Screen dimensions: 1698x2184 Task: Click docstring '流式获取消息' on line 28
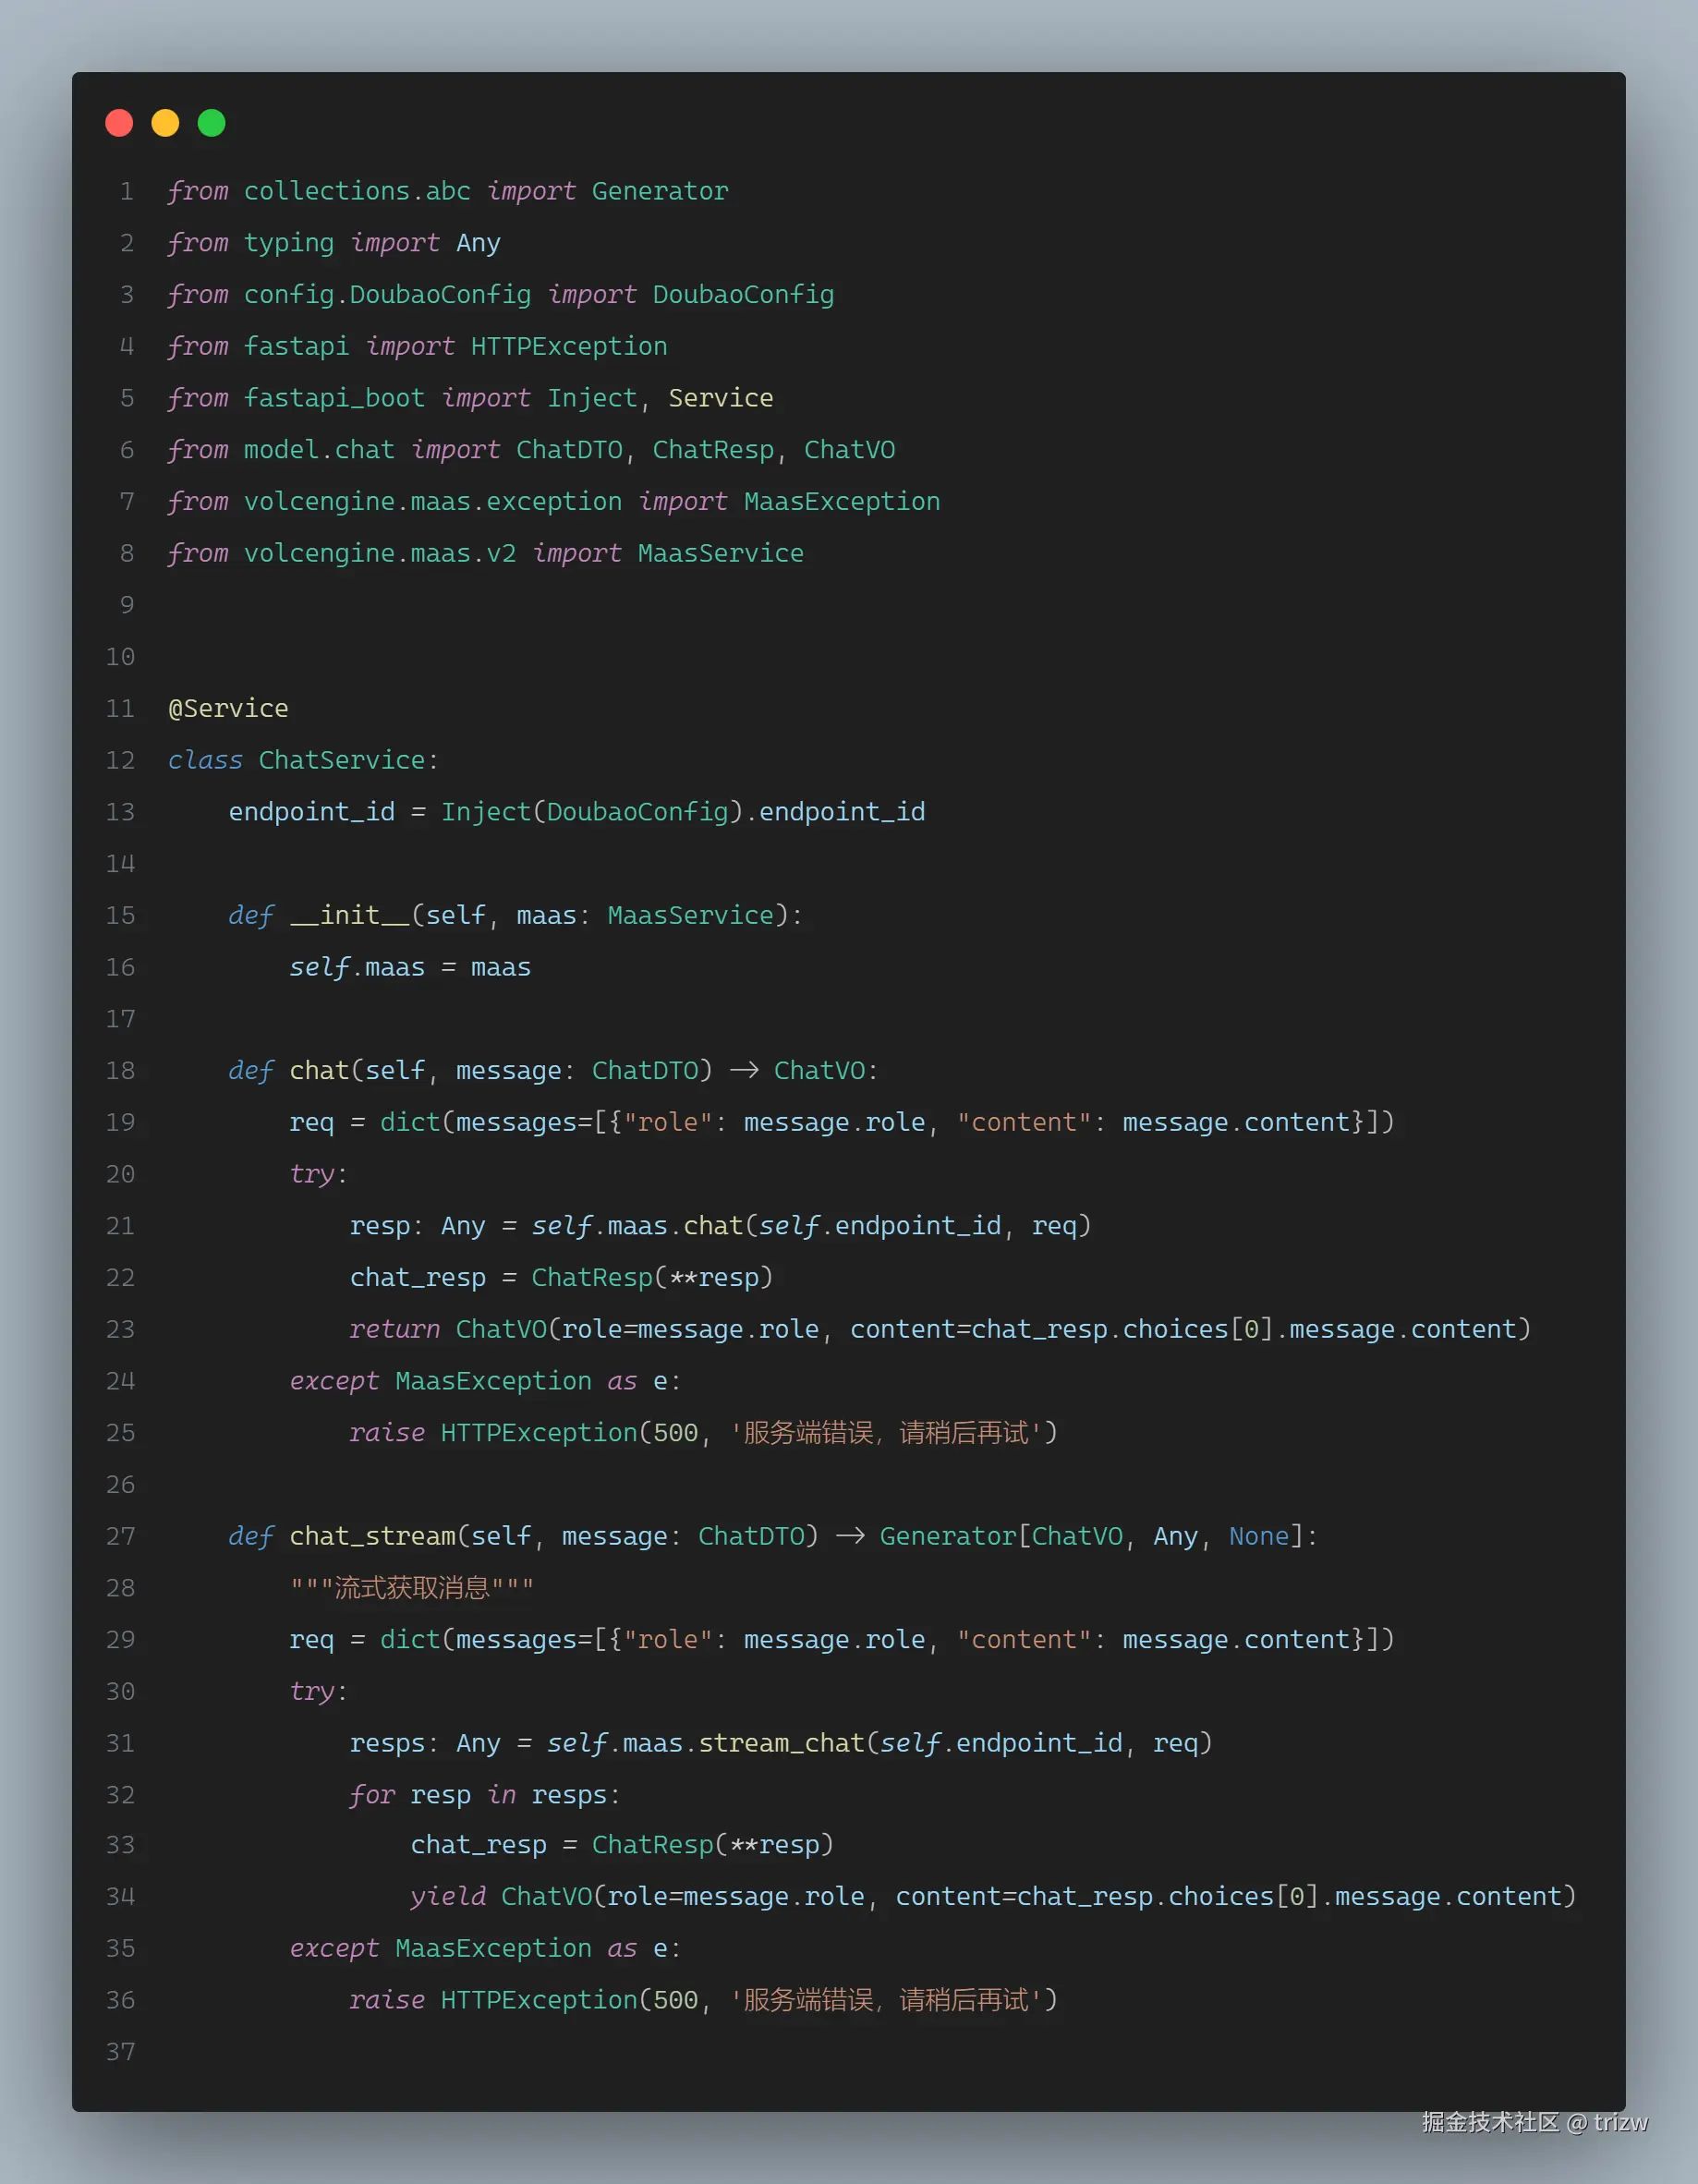(412, 1588)
